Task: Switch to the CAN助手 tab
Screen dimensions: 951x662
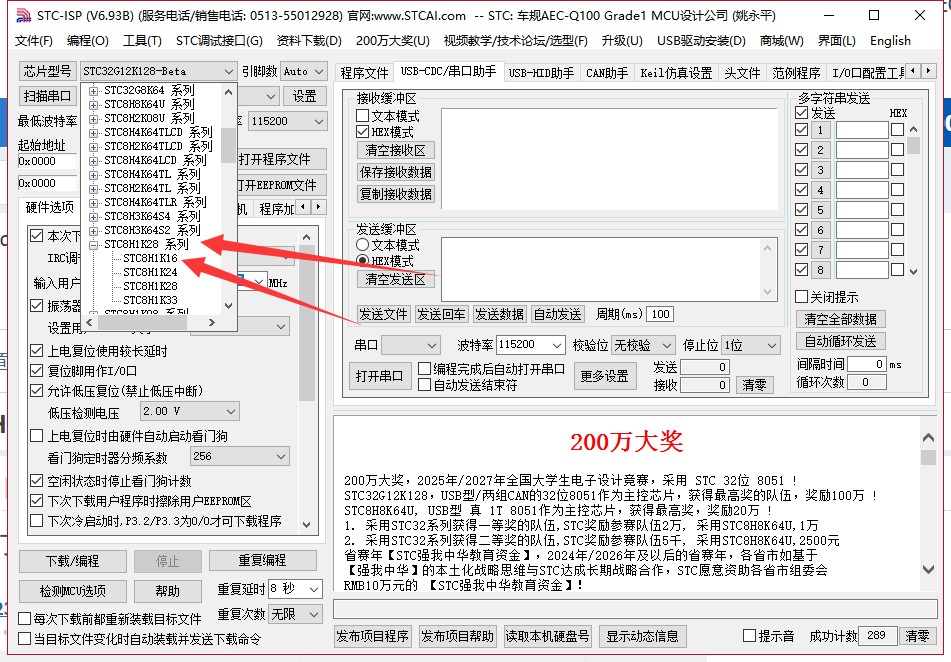Action: [x=607, y=73]
